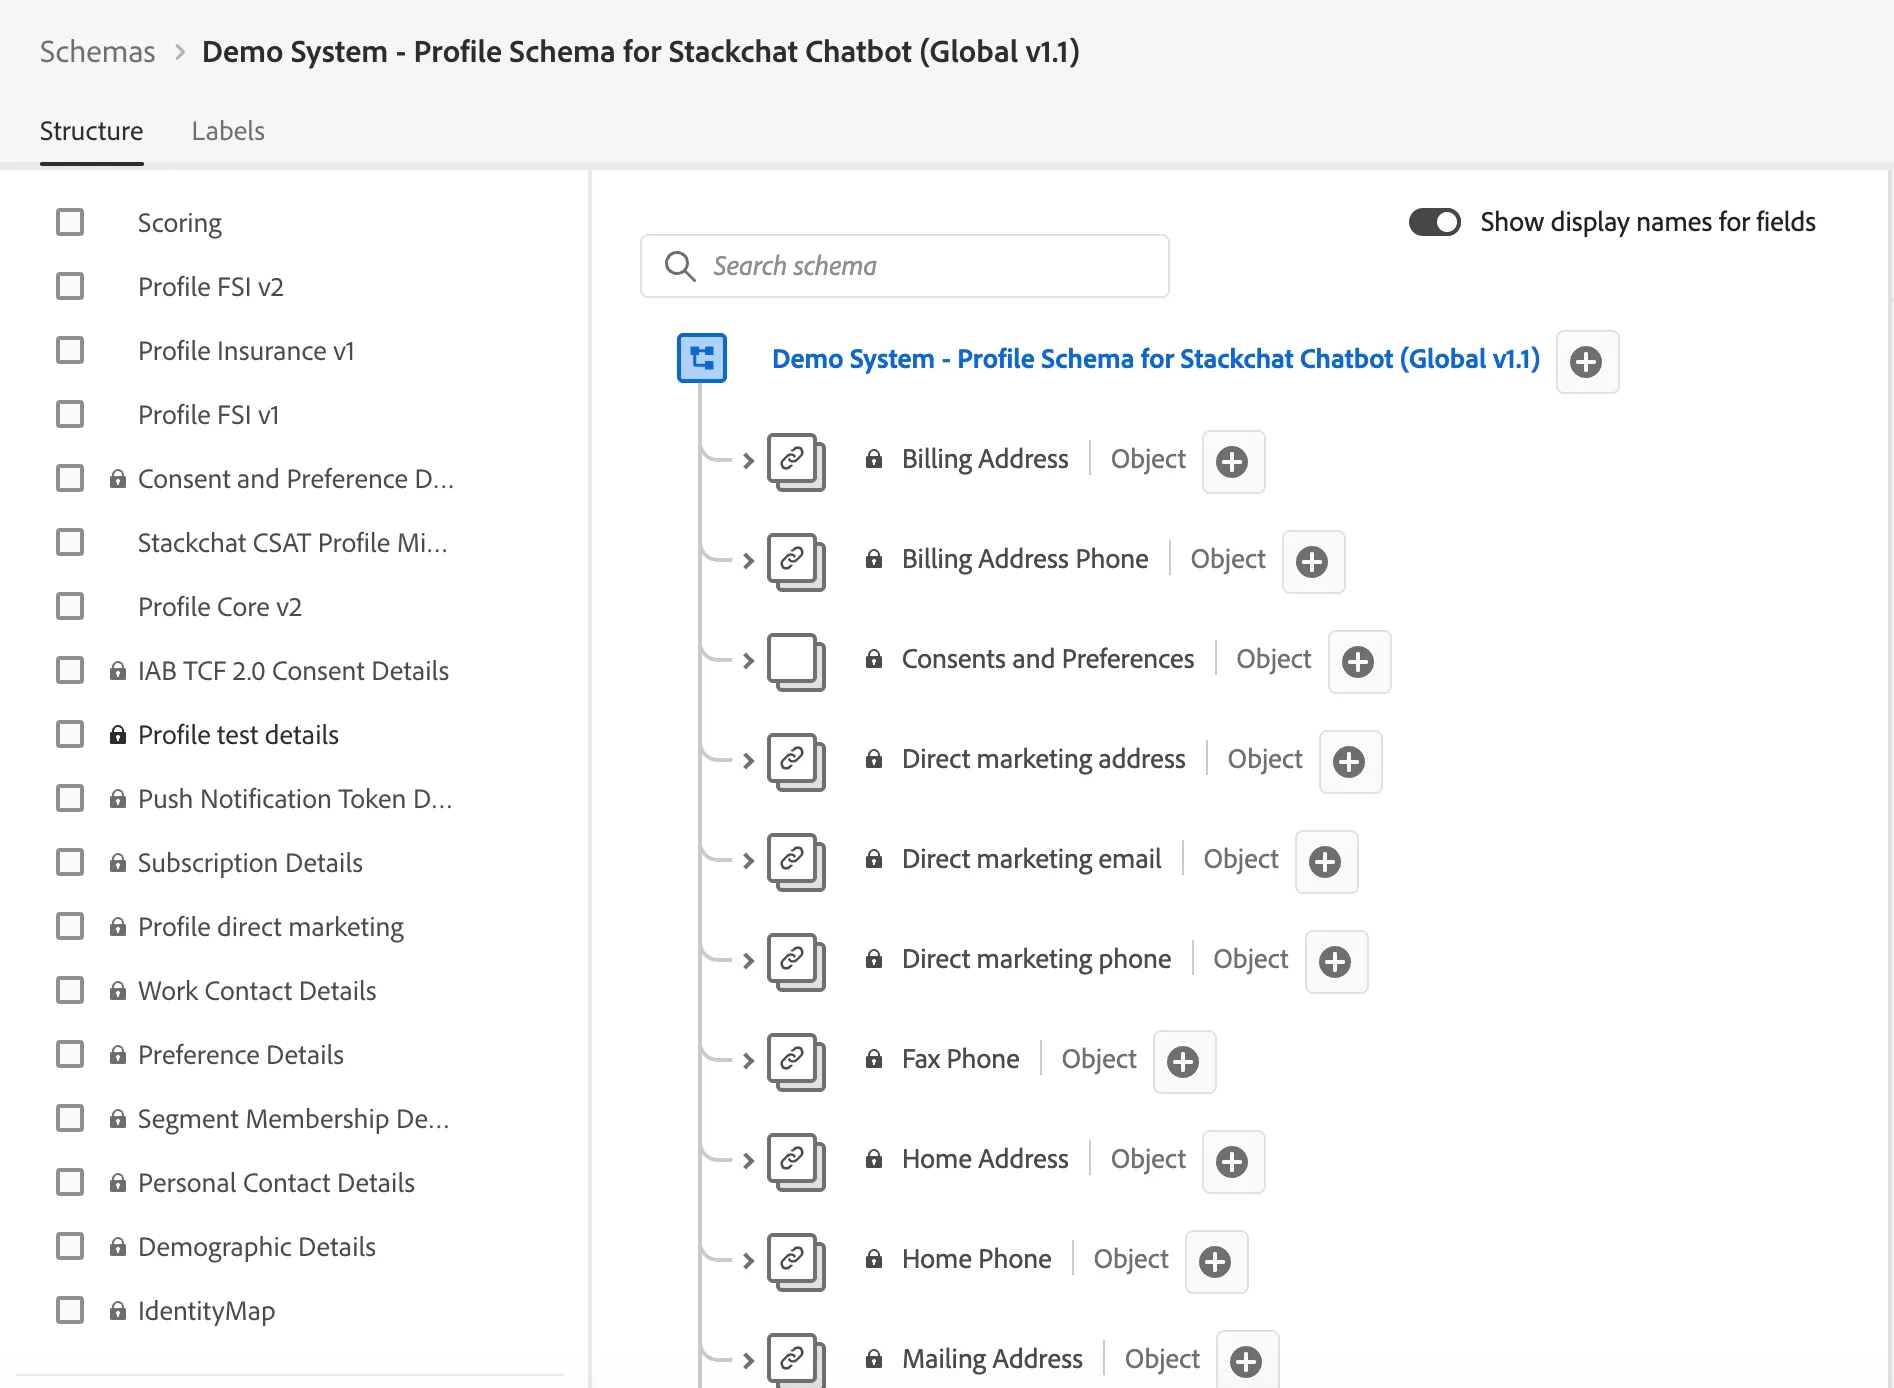Screen dimensions: 1894x1388
Task: Click plus icon next to Billing Address Phone
Action: [x=1313, y=562]
